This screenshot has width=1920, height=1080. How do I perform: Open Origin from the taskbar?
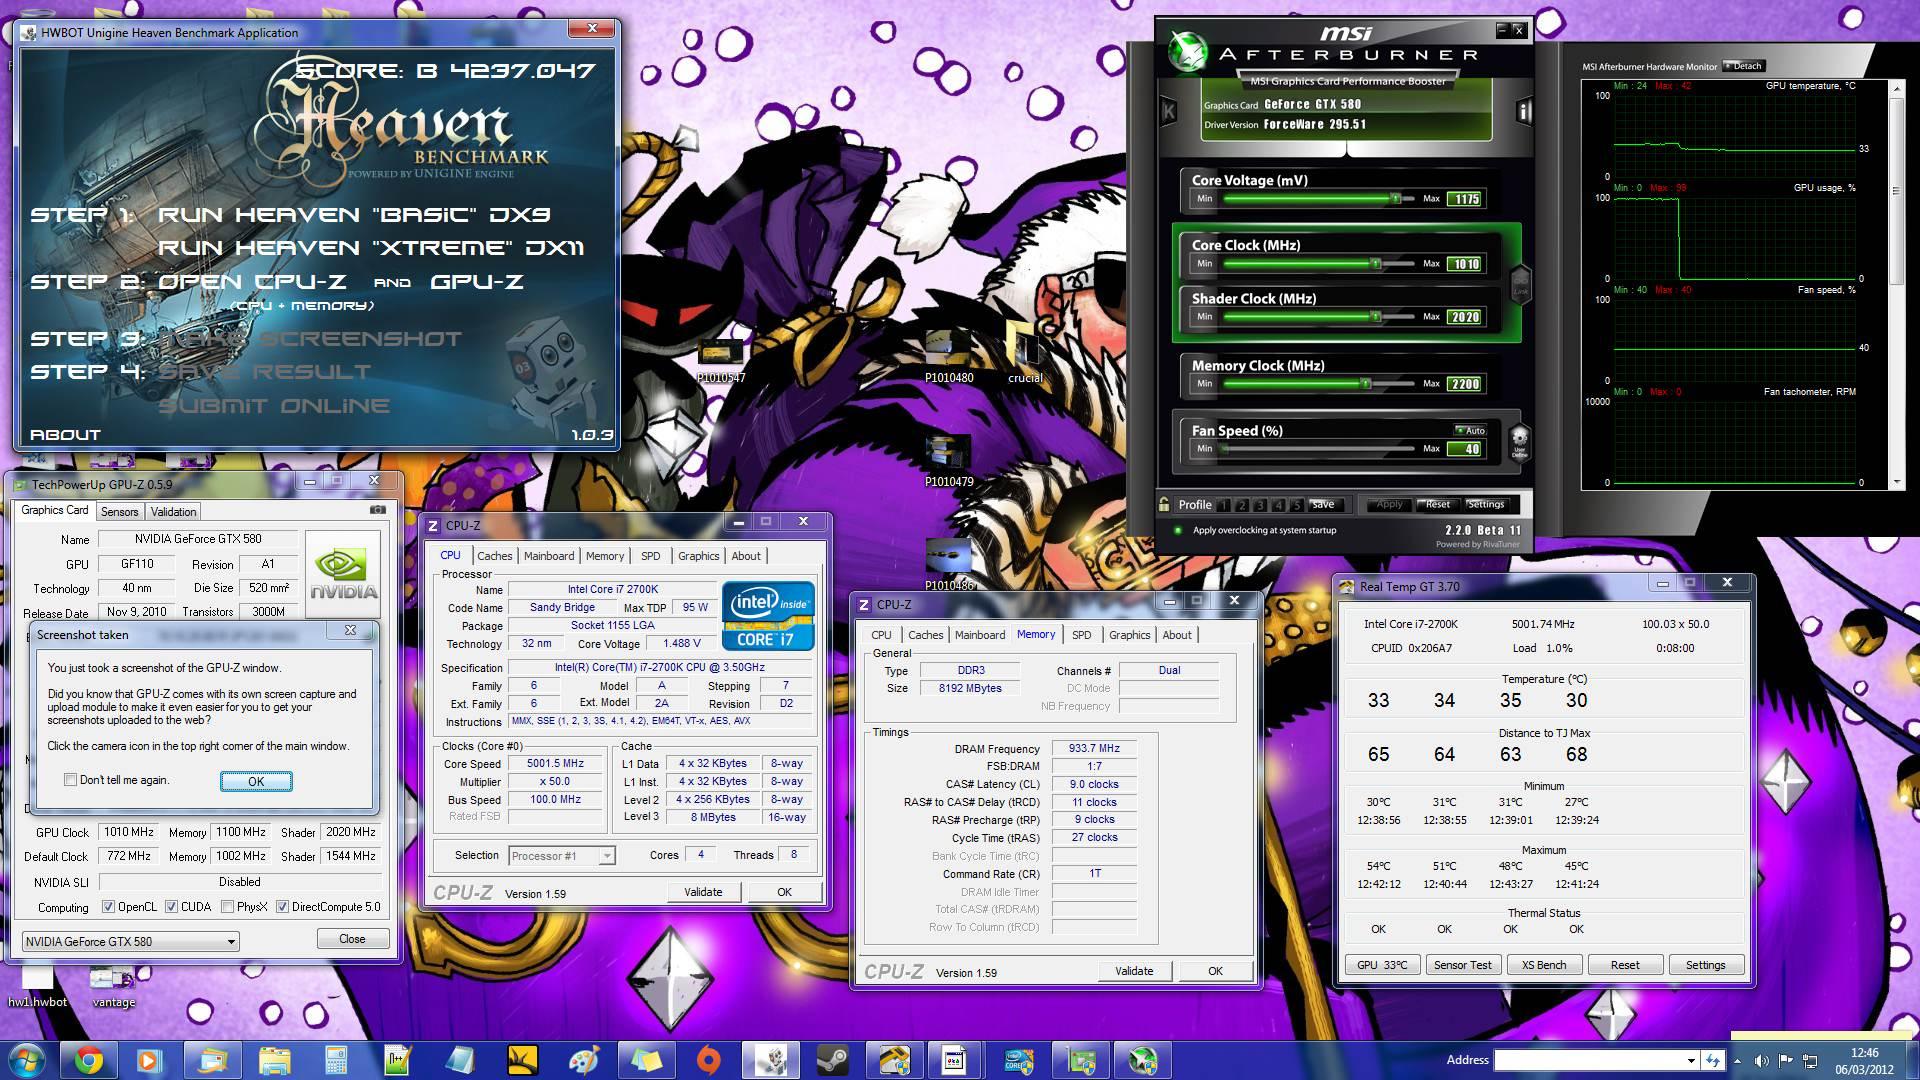708,1060
